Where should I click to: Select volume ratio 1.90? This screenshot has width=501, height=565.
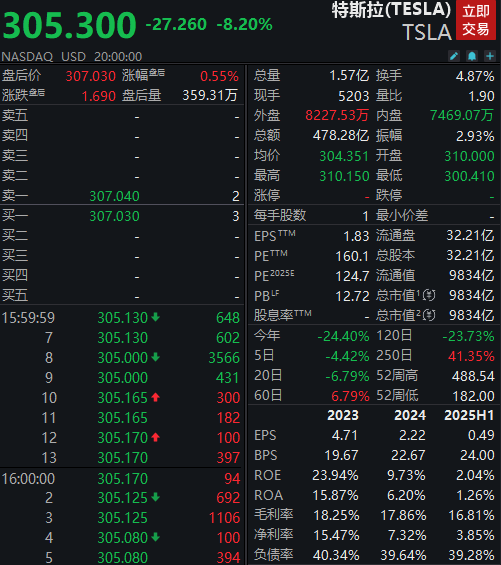[481, 96]
